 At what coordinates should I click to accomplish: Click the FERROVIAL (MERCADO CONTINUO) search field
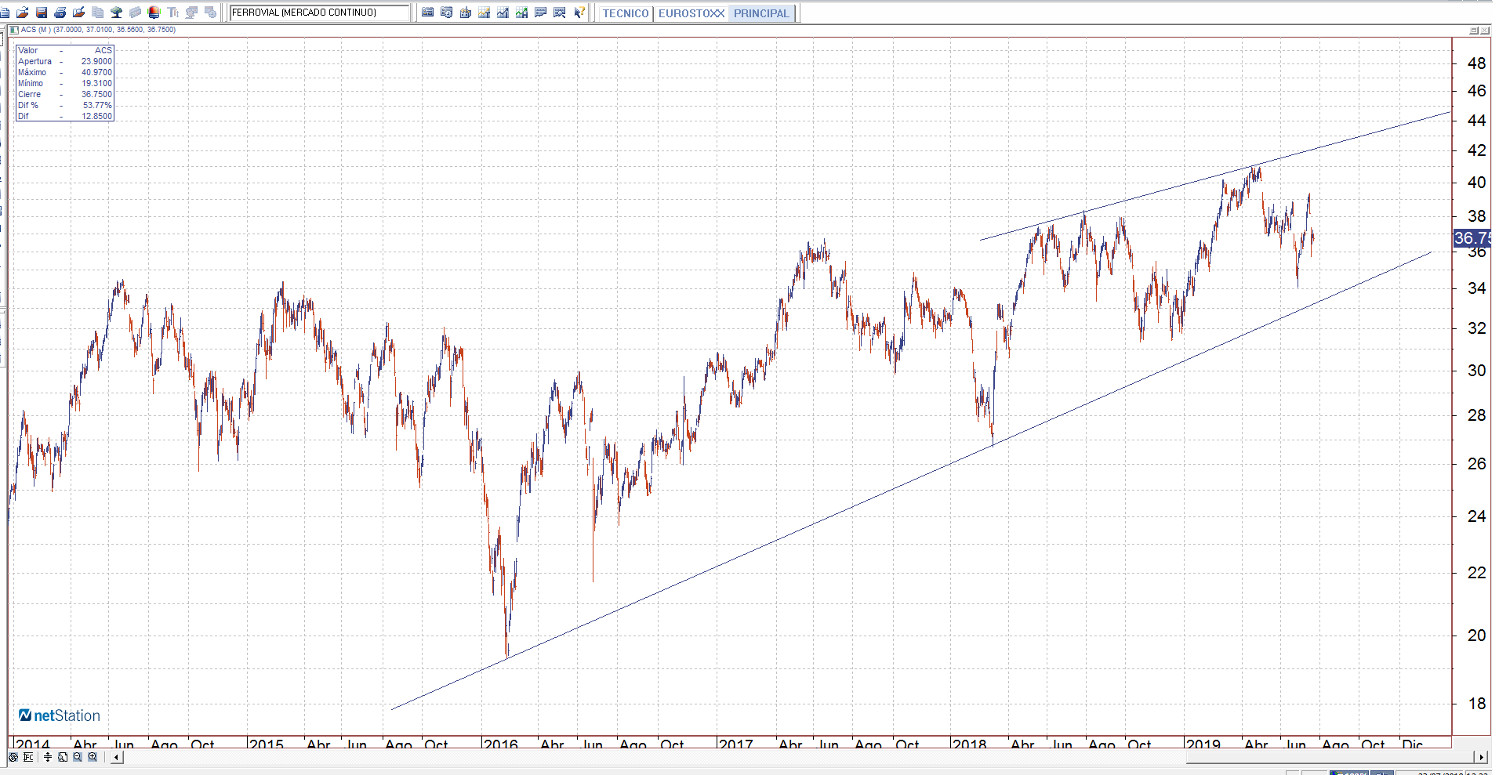pos(319,13)
